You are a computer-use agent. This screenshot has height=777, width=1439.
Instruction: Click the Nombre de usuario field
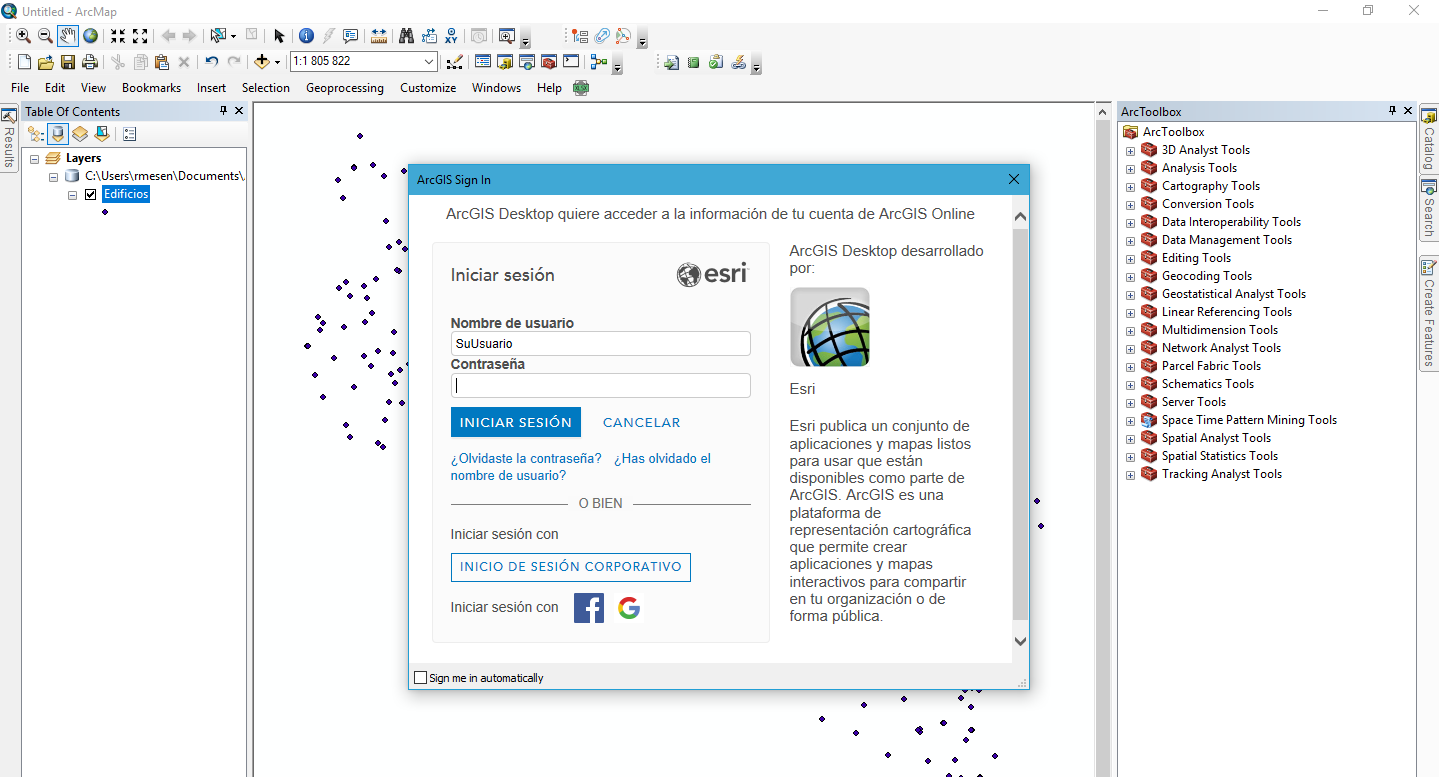[x=601, y=344]
